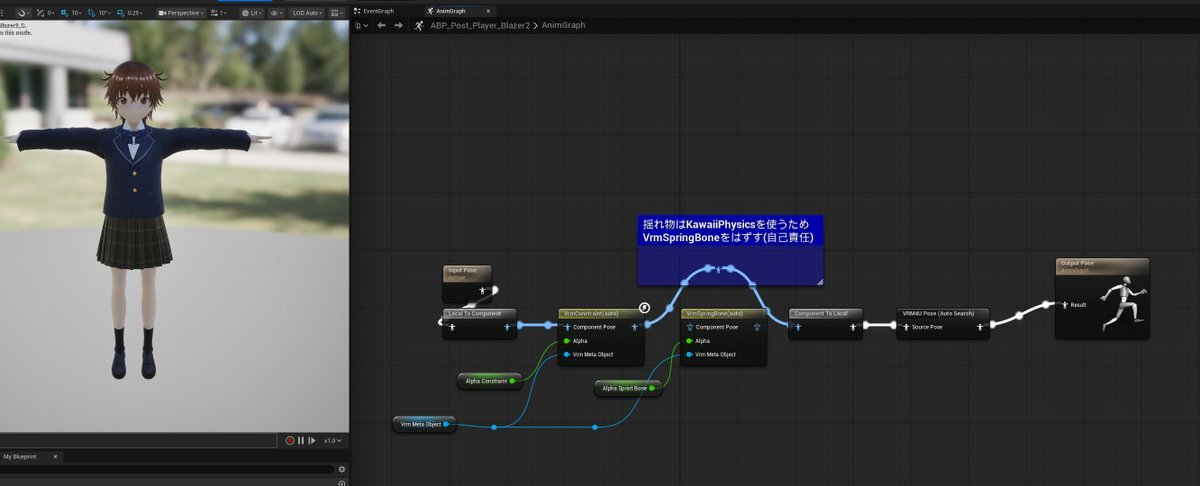The image size is (1200, 486).
Task: Click the fast-path lightning icon on VrmConstraint
Action: point(645,308)
